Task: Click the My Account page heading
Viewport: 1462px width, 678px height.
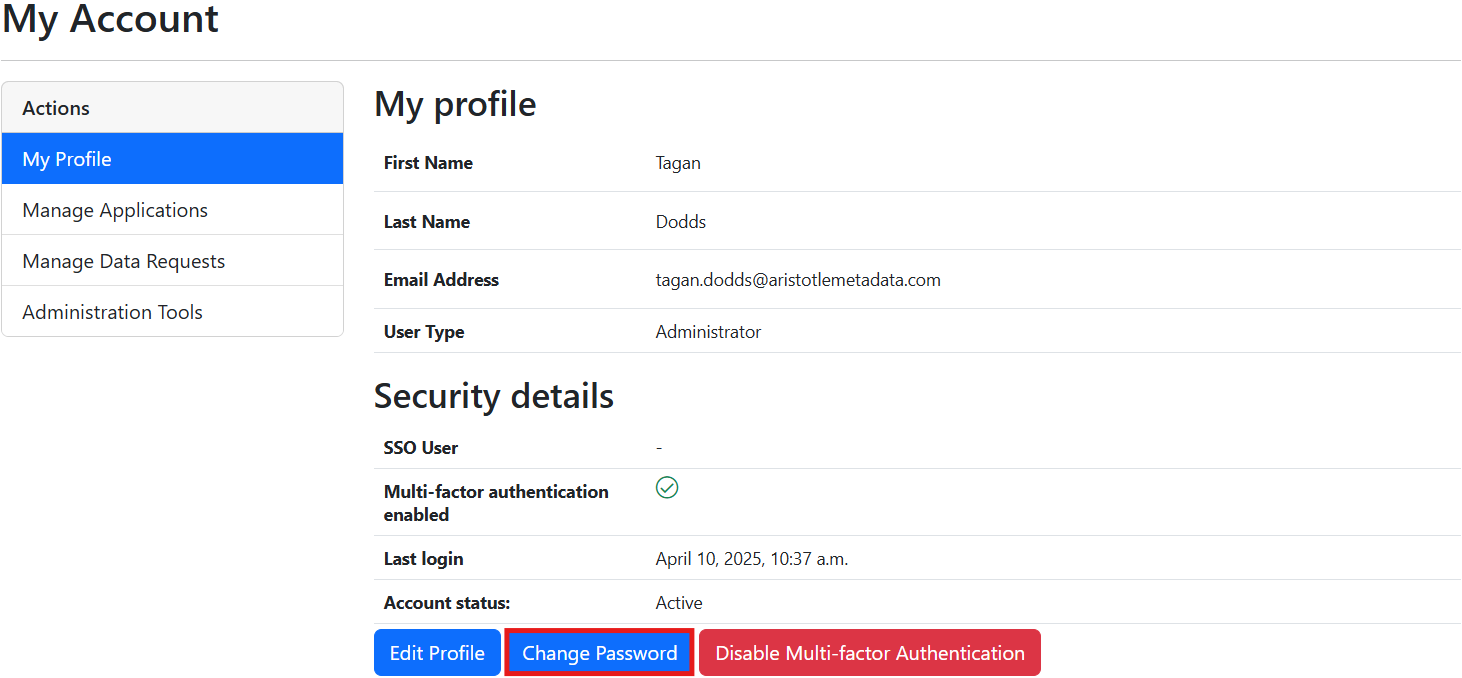Action: tap(110, 20)
